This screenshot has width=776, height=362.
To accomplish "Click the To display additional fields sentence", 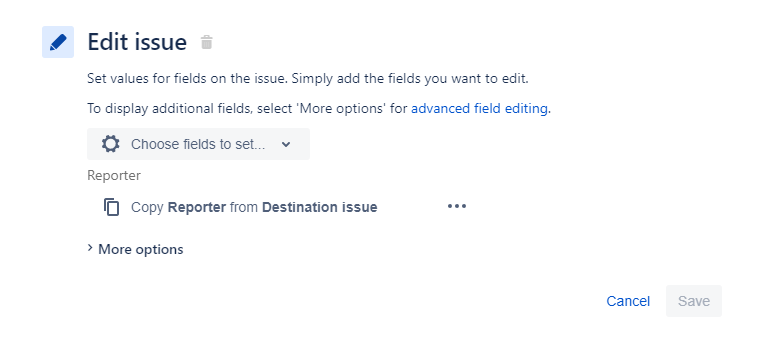I will click(x=319, y=108).
